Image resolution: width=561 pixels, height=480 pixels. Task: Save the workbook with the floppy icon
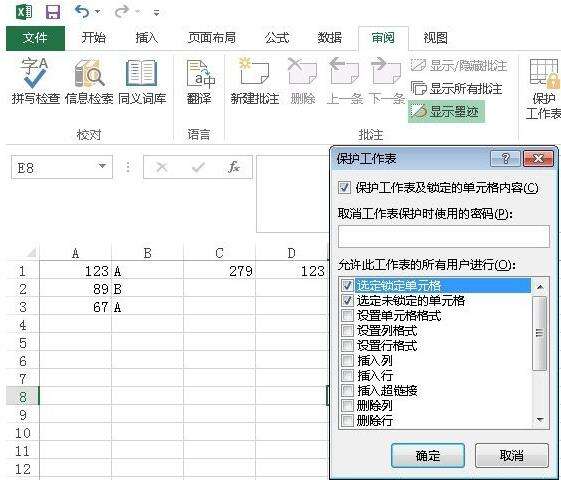coord(53,13)
